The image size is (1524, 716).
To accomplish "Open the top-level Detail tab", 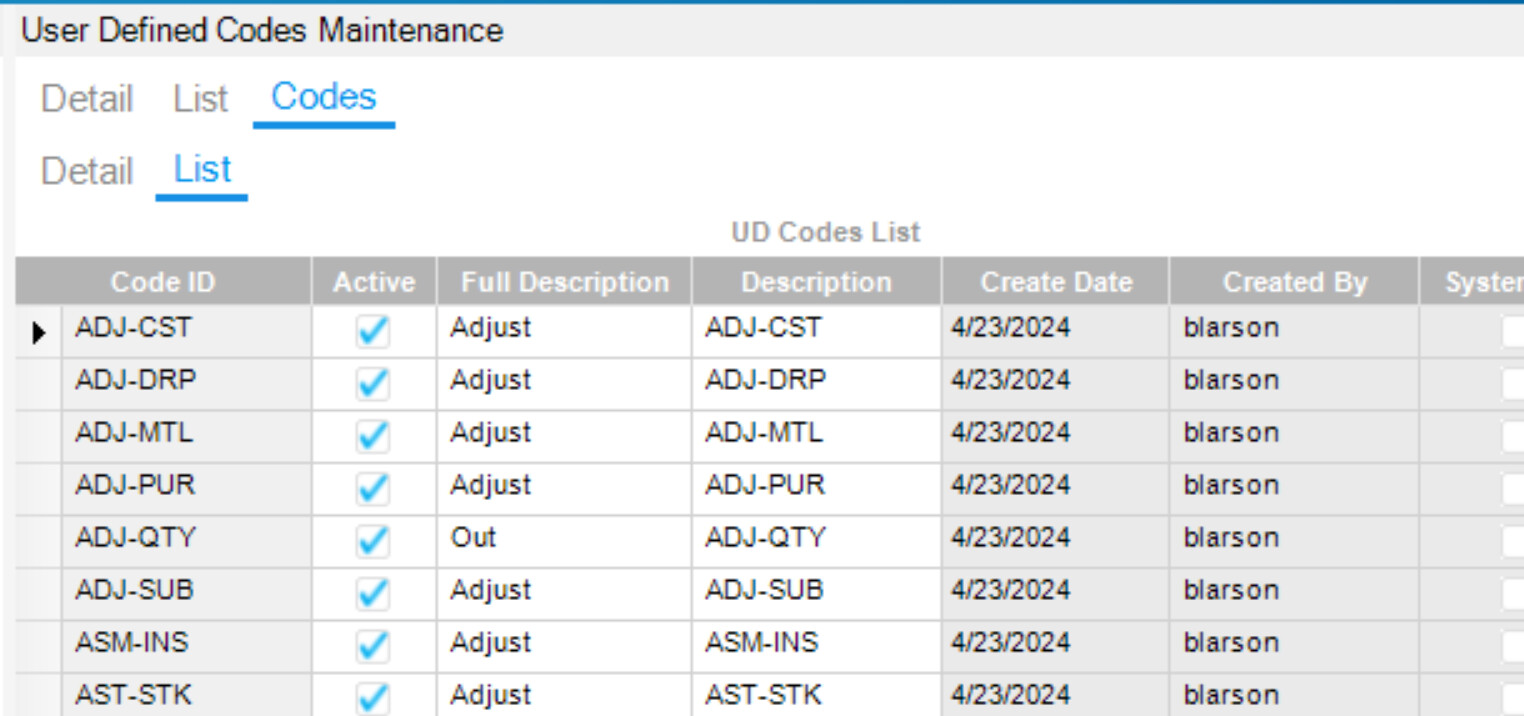I will tap(87, 99).
